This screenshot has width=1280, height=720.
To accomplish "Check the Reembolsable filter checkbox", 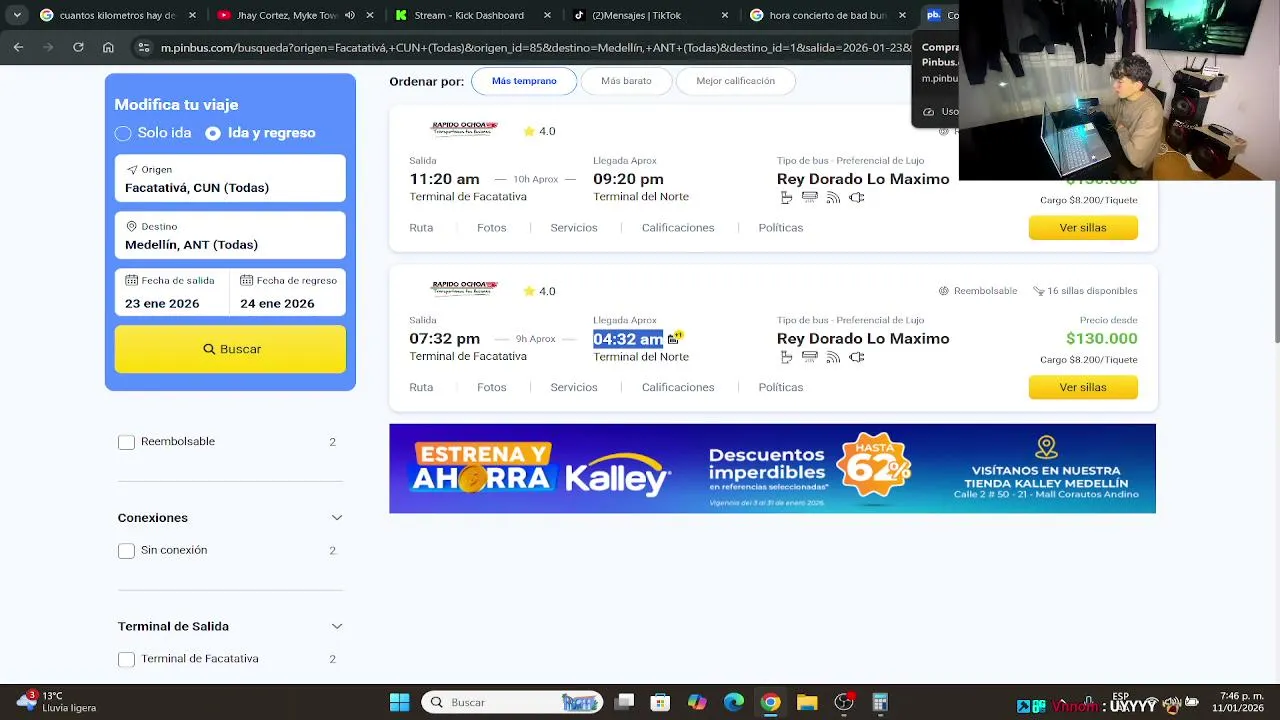I will 126,442.
